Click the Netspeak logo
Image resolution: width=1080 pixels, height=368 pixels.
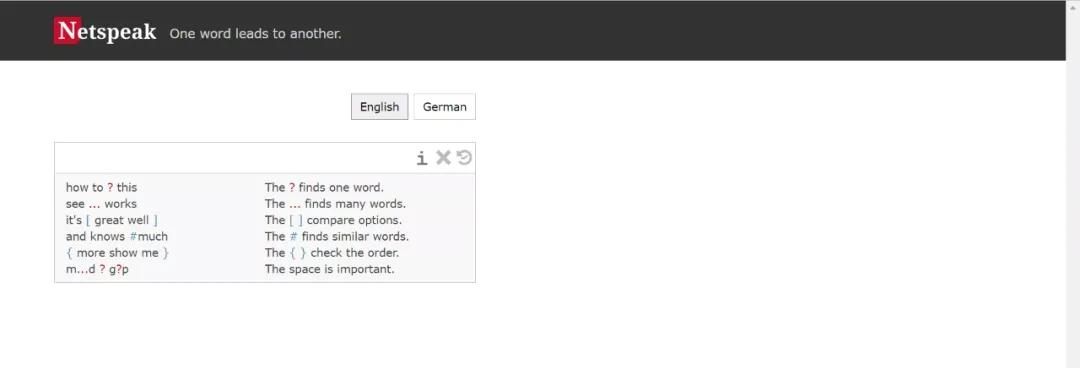click(x=105, y=32)
